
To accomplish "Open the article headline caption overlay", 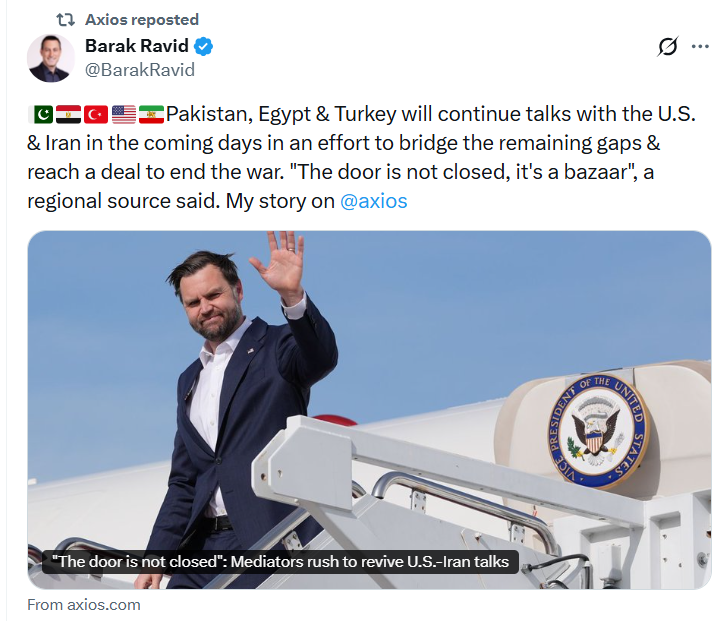I will pyautogui.click(x=282, y=561).
